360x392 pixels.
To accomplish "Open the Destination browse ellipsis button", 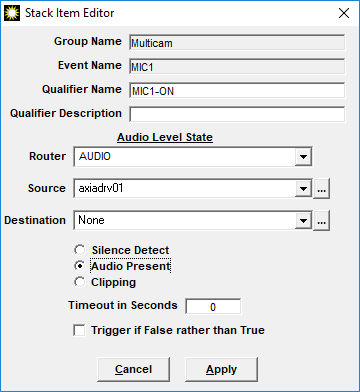I will point(321,221).
